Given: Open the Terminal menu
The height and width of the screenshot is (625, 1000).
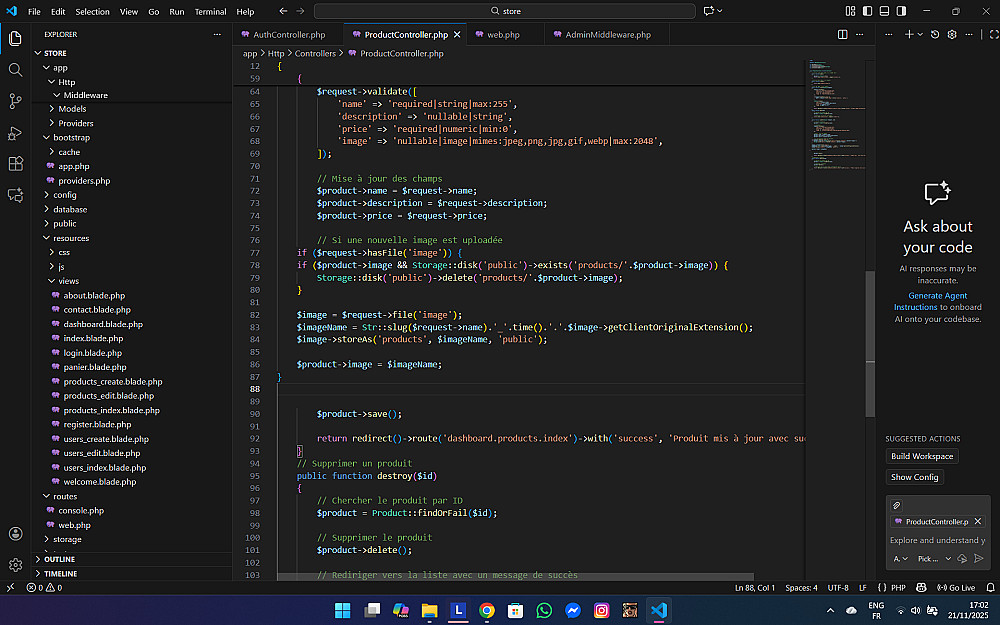Looking at the screenshot, I should point(210,12).
